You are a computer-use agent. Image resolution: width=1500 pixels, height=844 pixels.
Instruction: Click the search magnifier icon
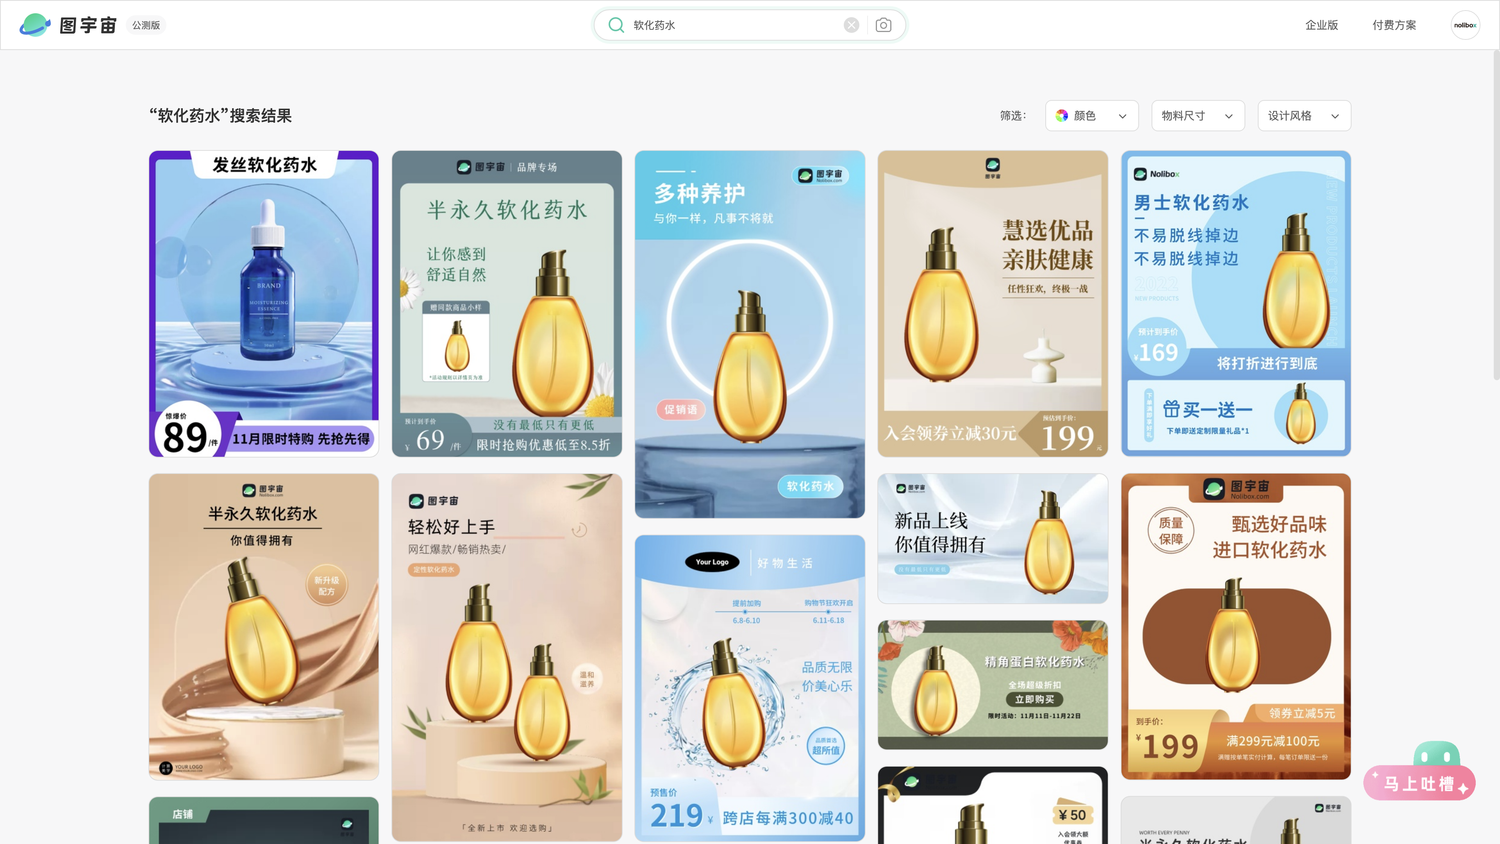(x=616, y=25)
